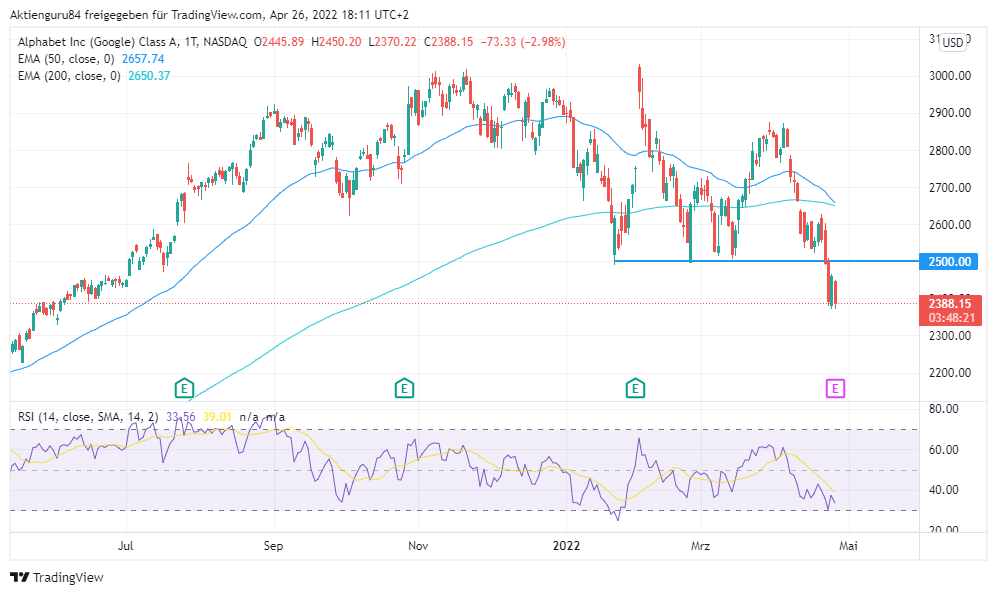997x595 pixels.
Task: Click the earnings E marker in early 2022
Action: pos(635,388)
